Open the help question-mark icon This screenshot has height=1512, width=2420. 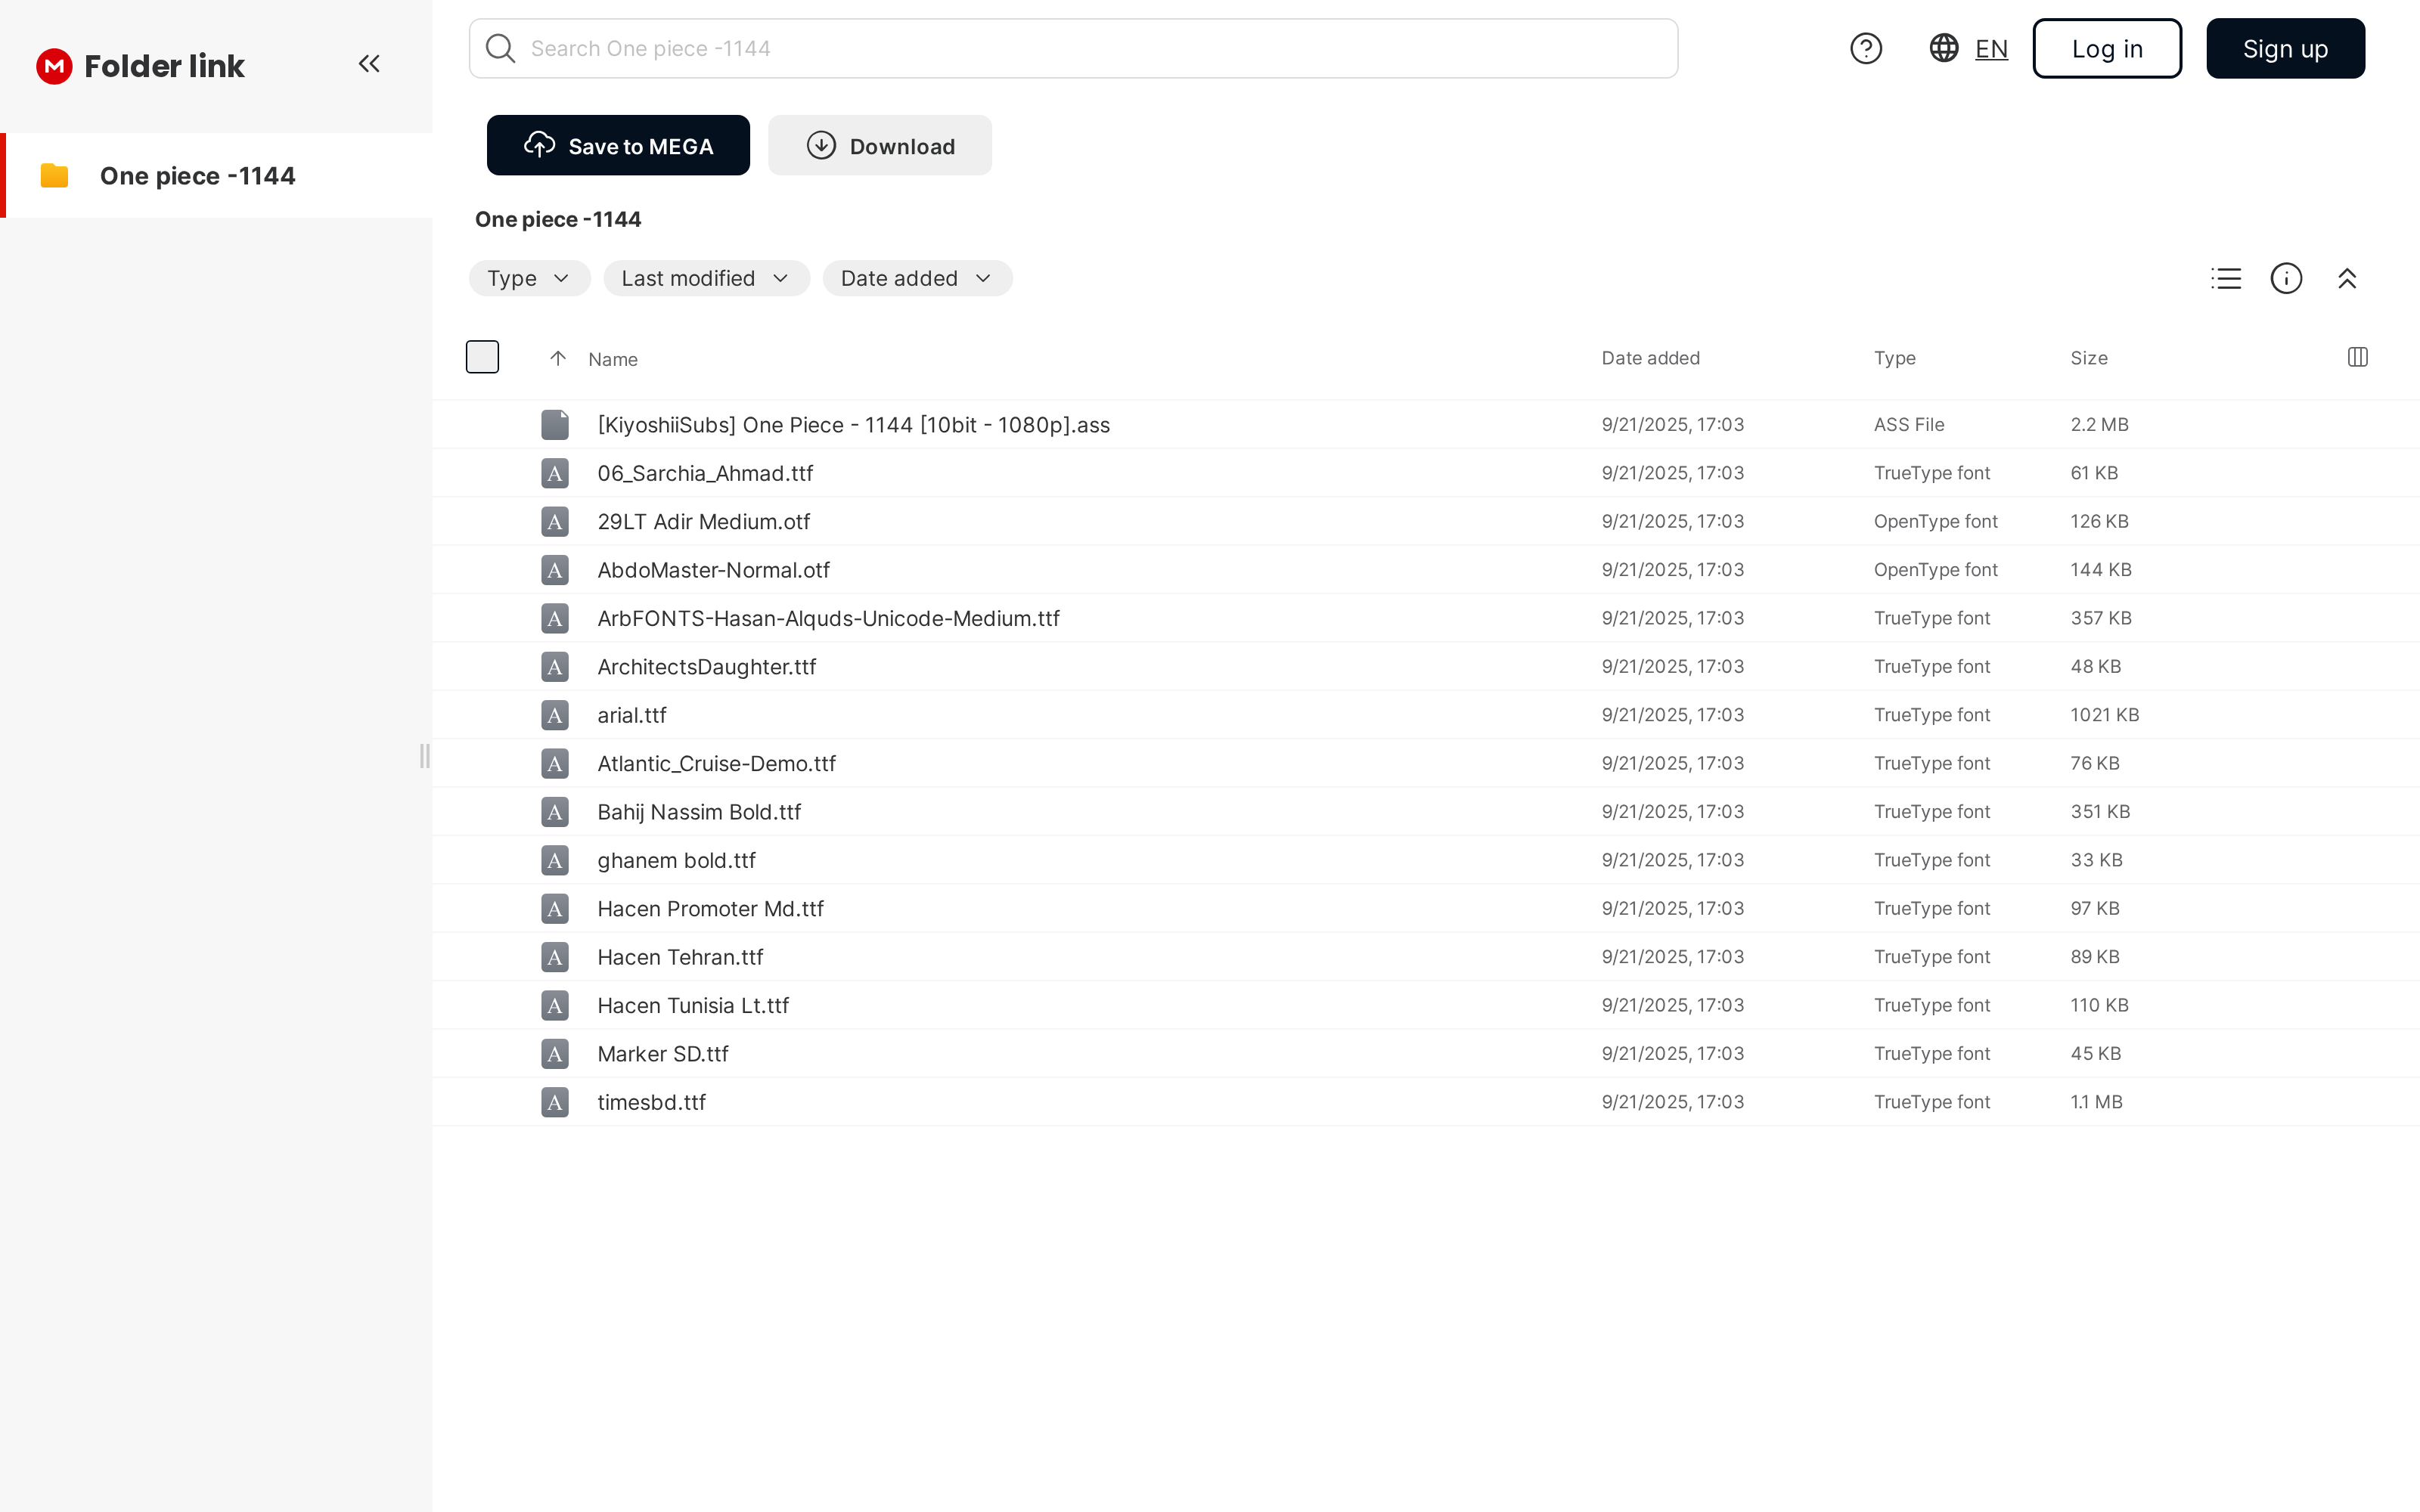1866,48
